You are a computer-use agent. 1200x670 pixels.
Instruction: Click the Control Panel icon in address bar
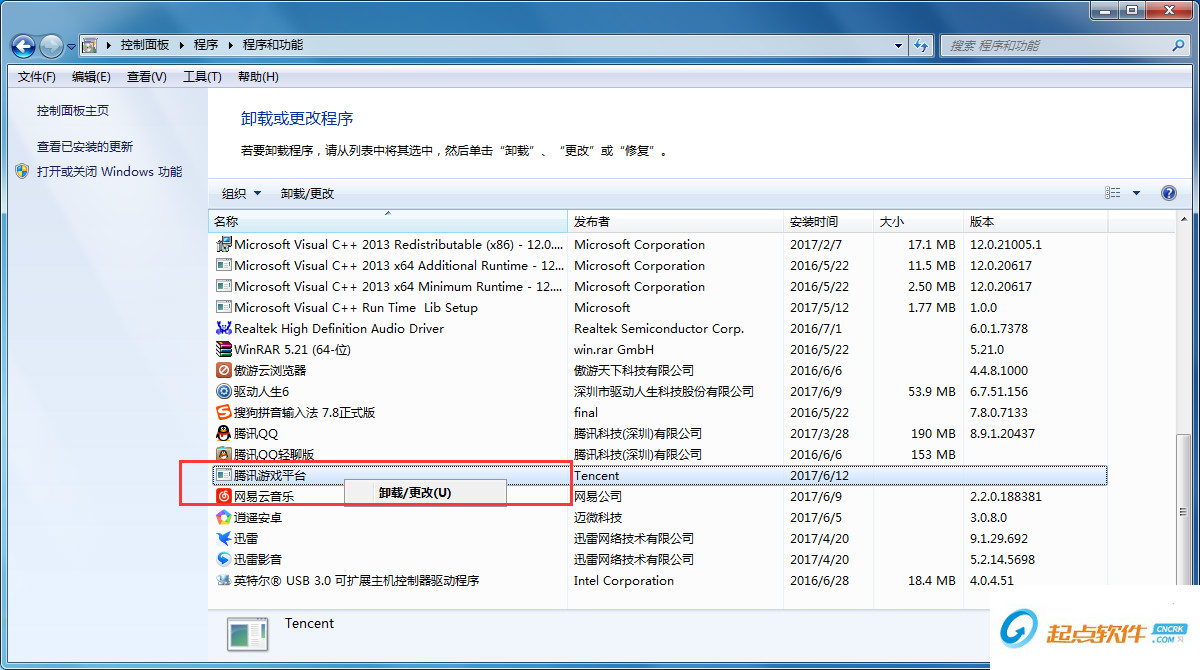pyautogui.click(x=89, y=45)
